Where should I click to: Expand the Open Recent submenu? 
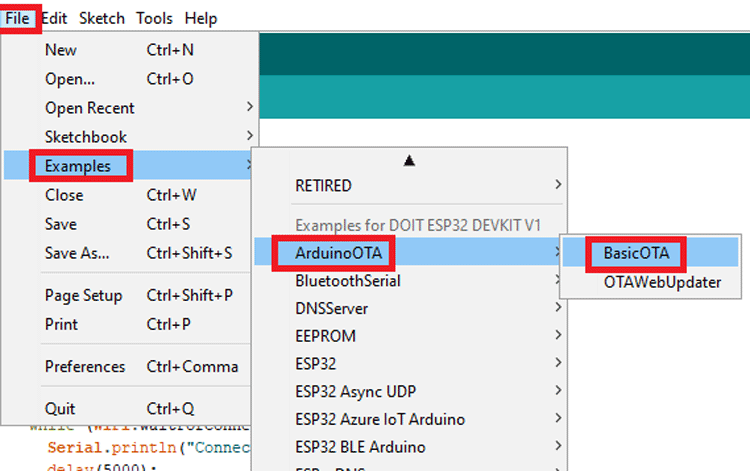pos(128,108)
